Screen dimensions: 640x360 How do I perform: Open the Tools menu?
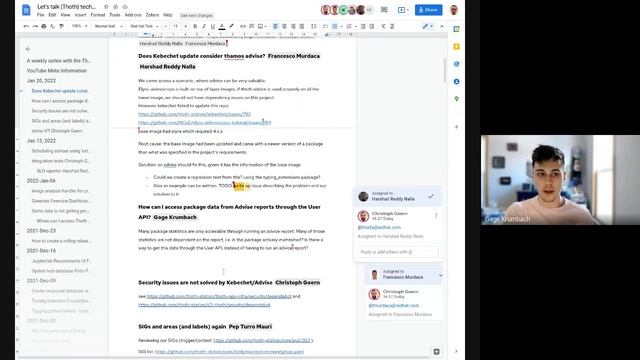(115, 15)
